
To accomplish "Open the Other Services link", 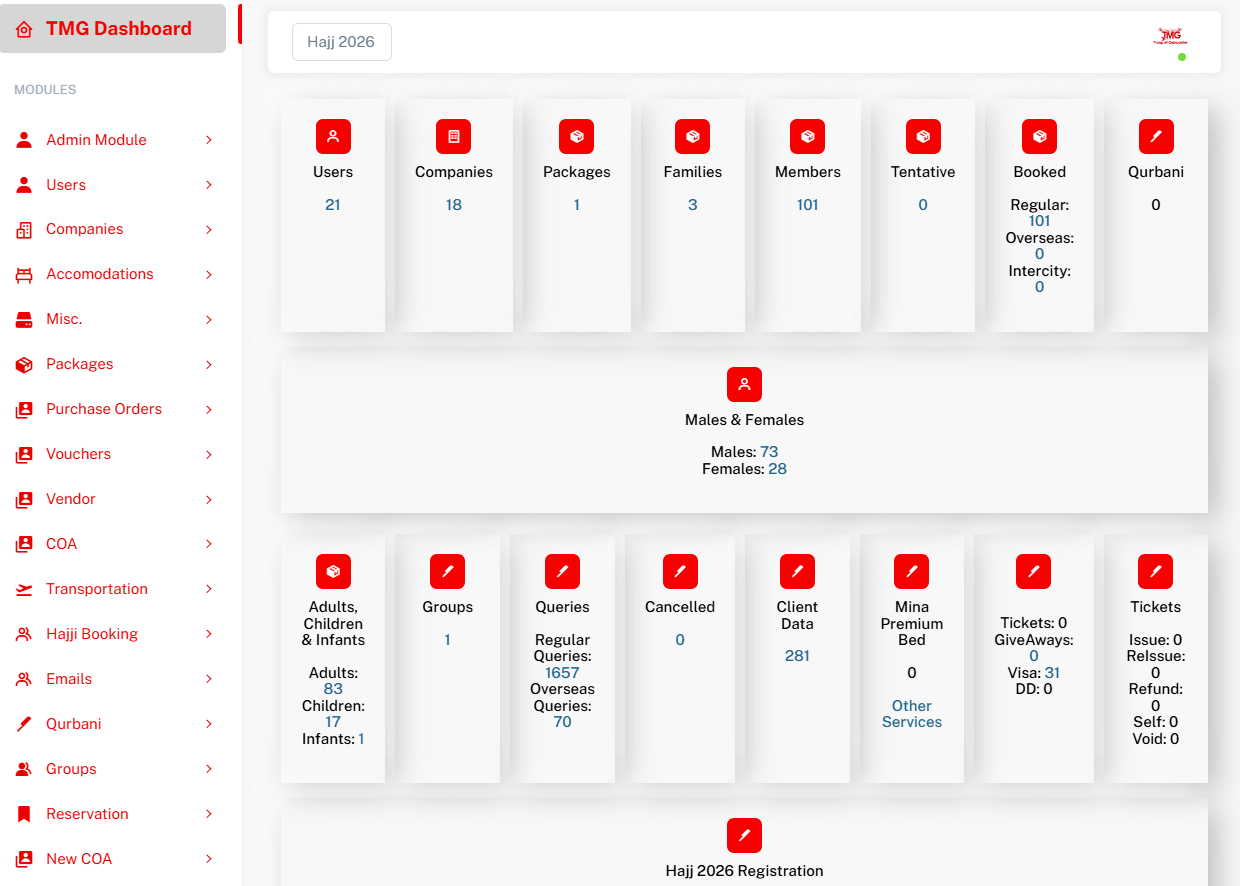I will click(912, 714).
